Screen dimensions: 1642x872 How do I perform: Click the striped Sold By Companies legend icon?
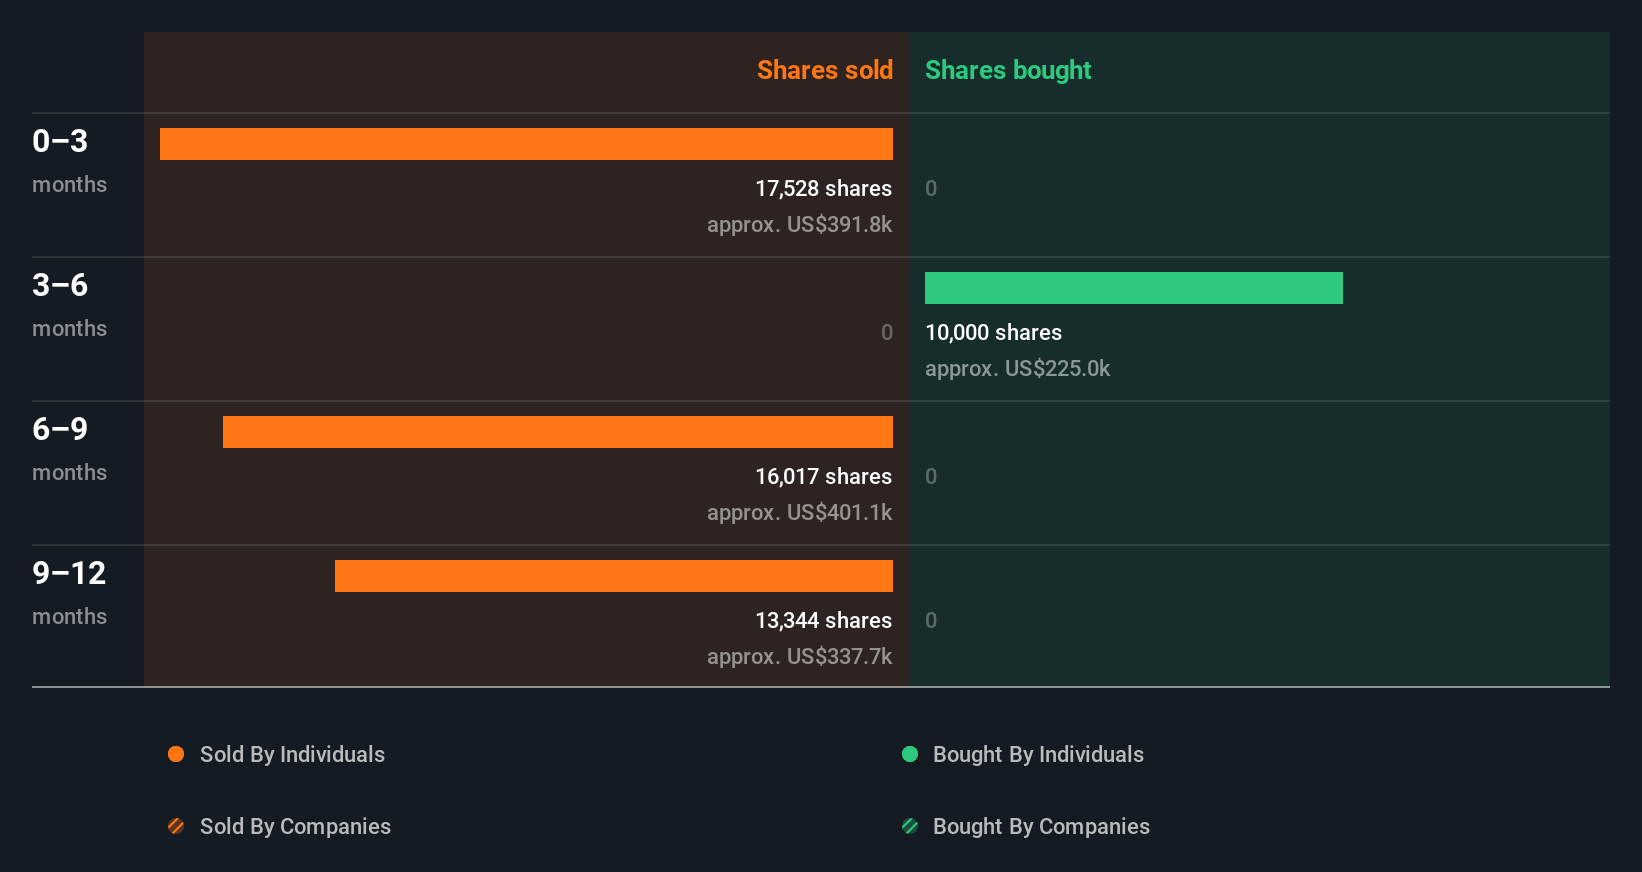tap(176, 826)
